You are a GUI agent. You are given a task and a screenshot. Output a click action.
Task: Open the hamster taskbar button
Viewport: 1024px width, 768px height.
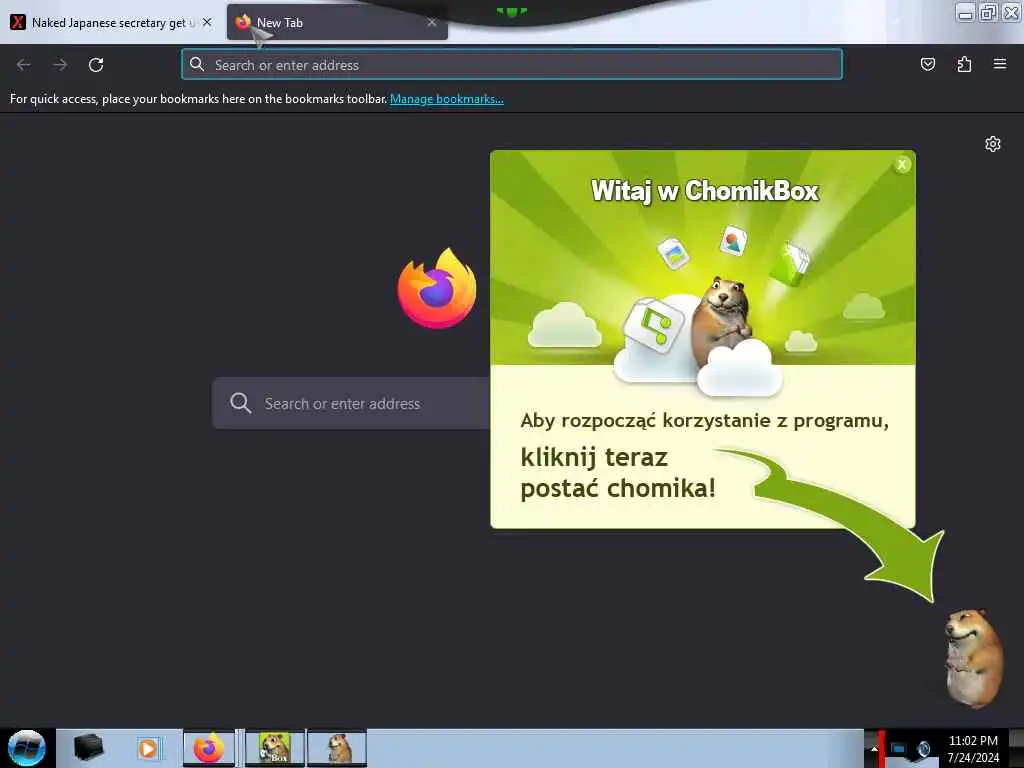337,748
